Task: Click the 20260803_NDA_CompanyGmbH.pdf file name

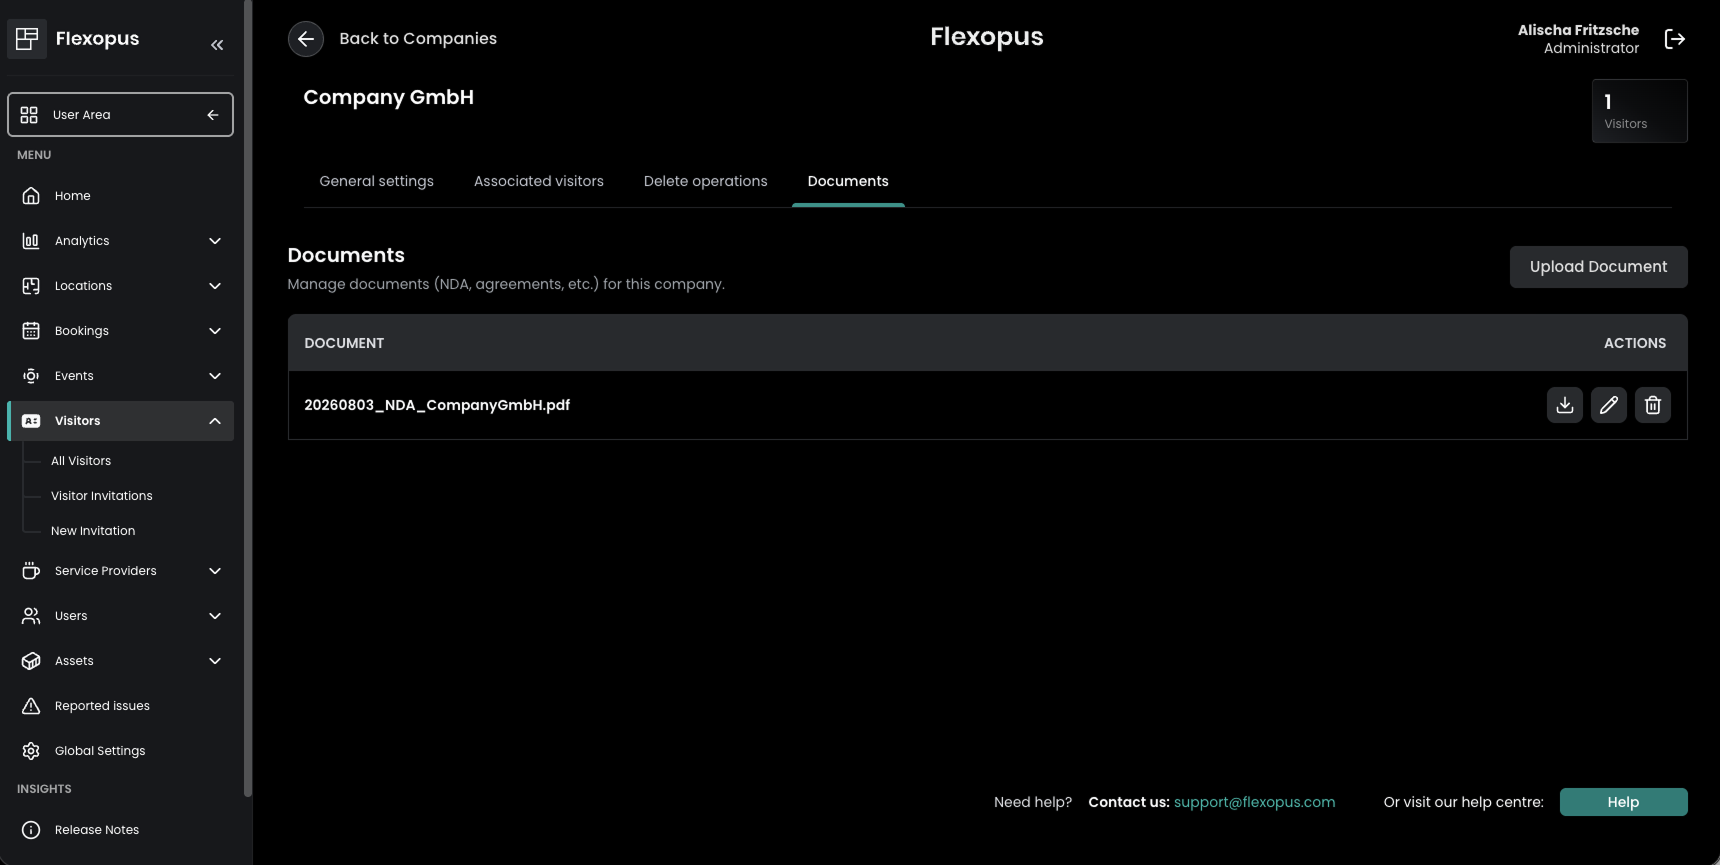Action: click(x=437, y=405)
